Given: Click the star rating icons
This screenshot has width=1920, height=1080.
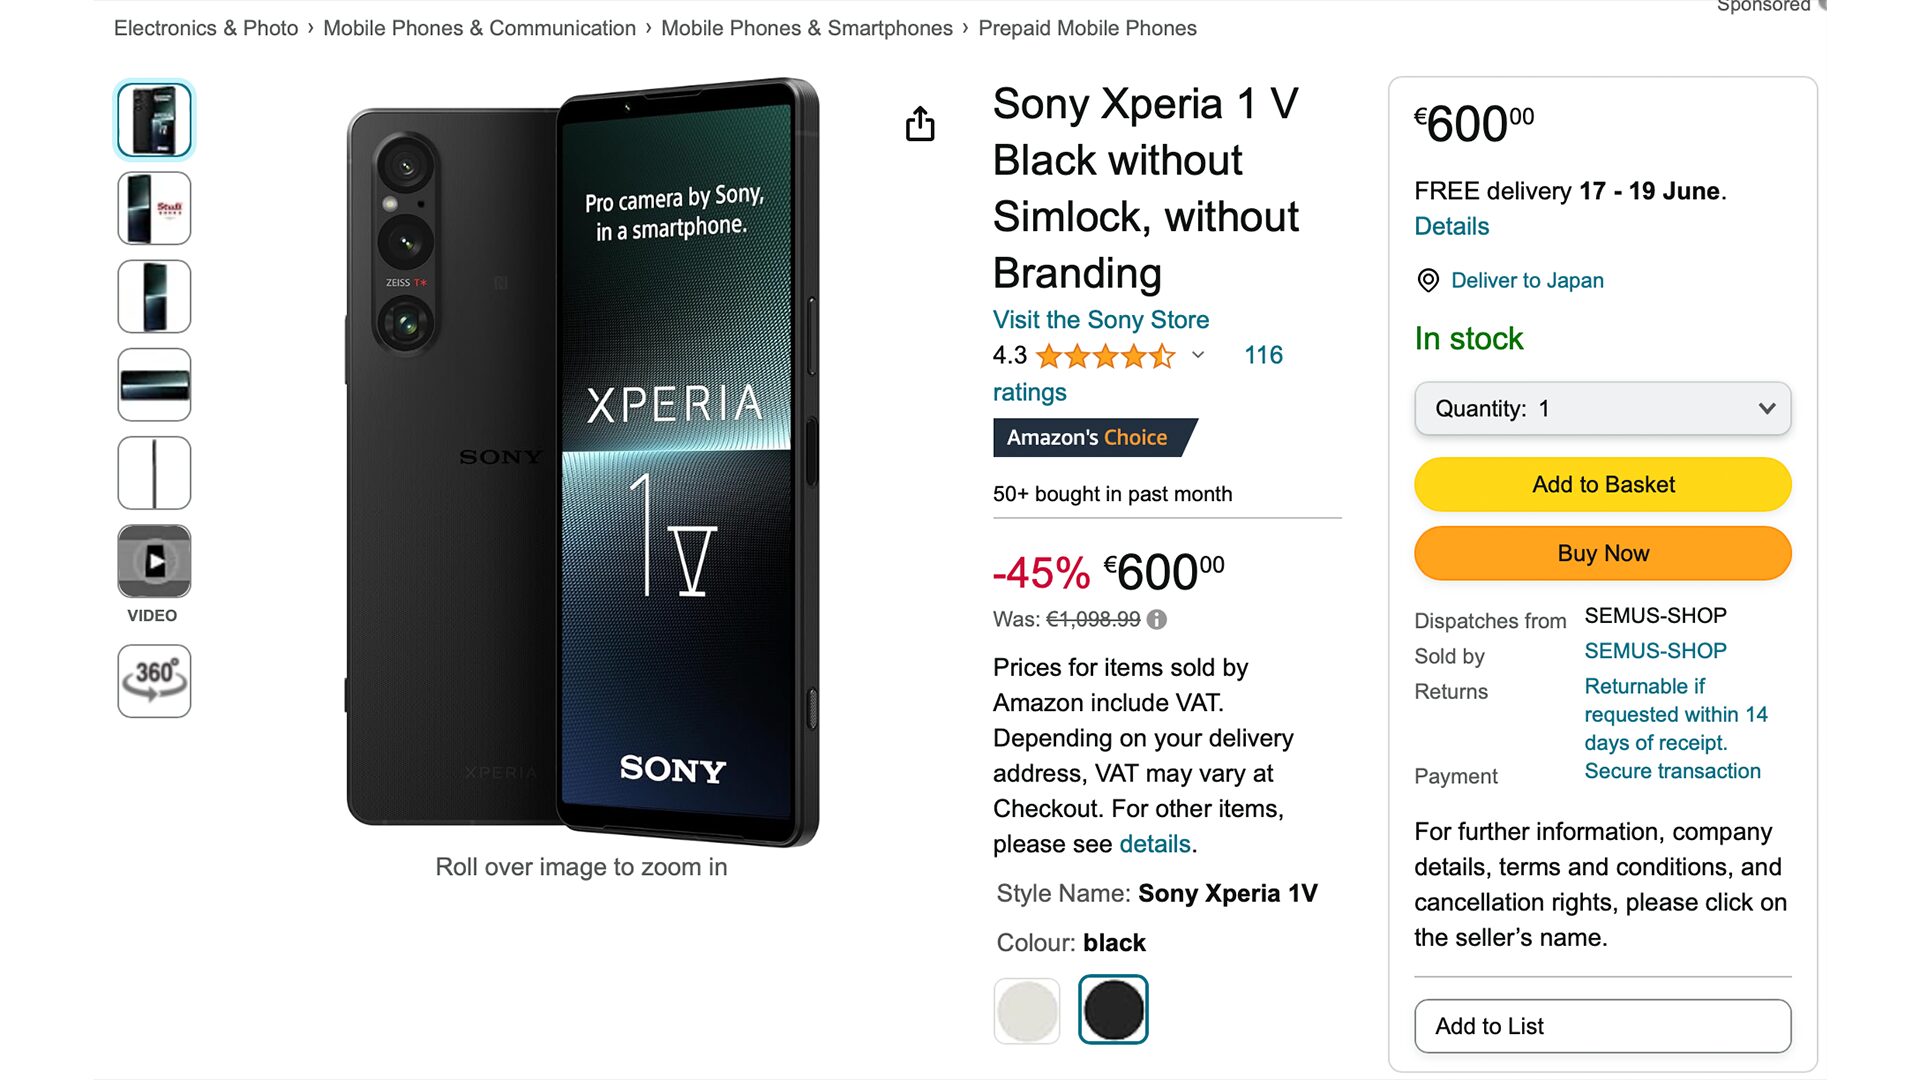Looking at the screenshot, I should point(1105,356).
